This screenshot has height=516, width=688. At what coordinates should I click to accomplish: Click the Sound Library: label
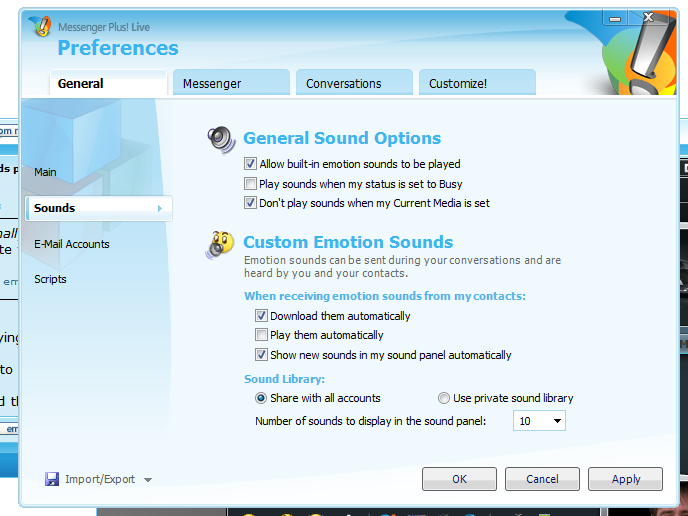284,379
